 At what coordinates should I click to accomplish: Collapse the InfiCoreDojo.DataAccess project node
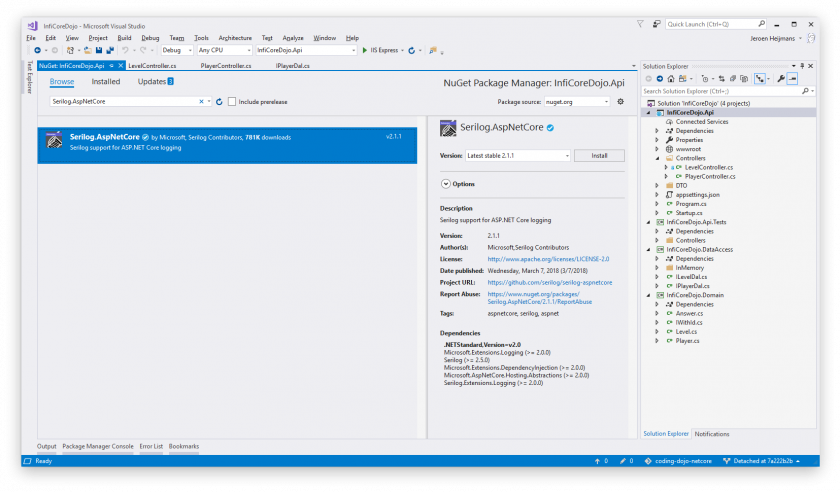tap(648, 250)
